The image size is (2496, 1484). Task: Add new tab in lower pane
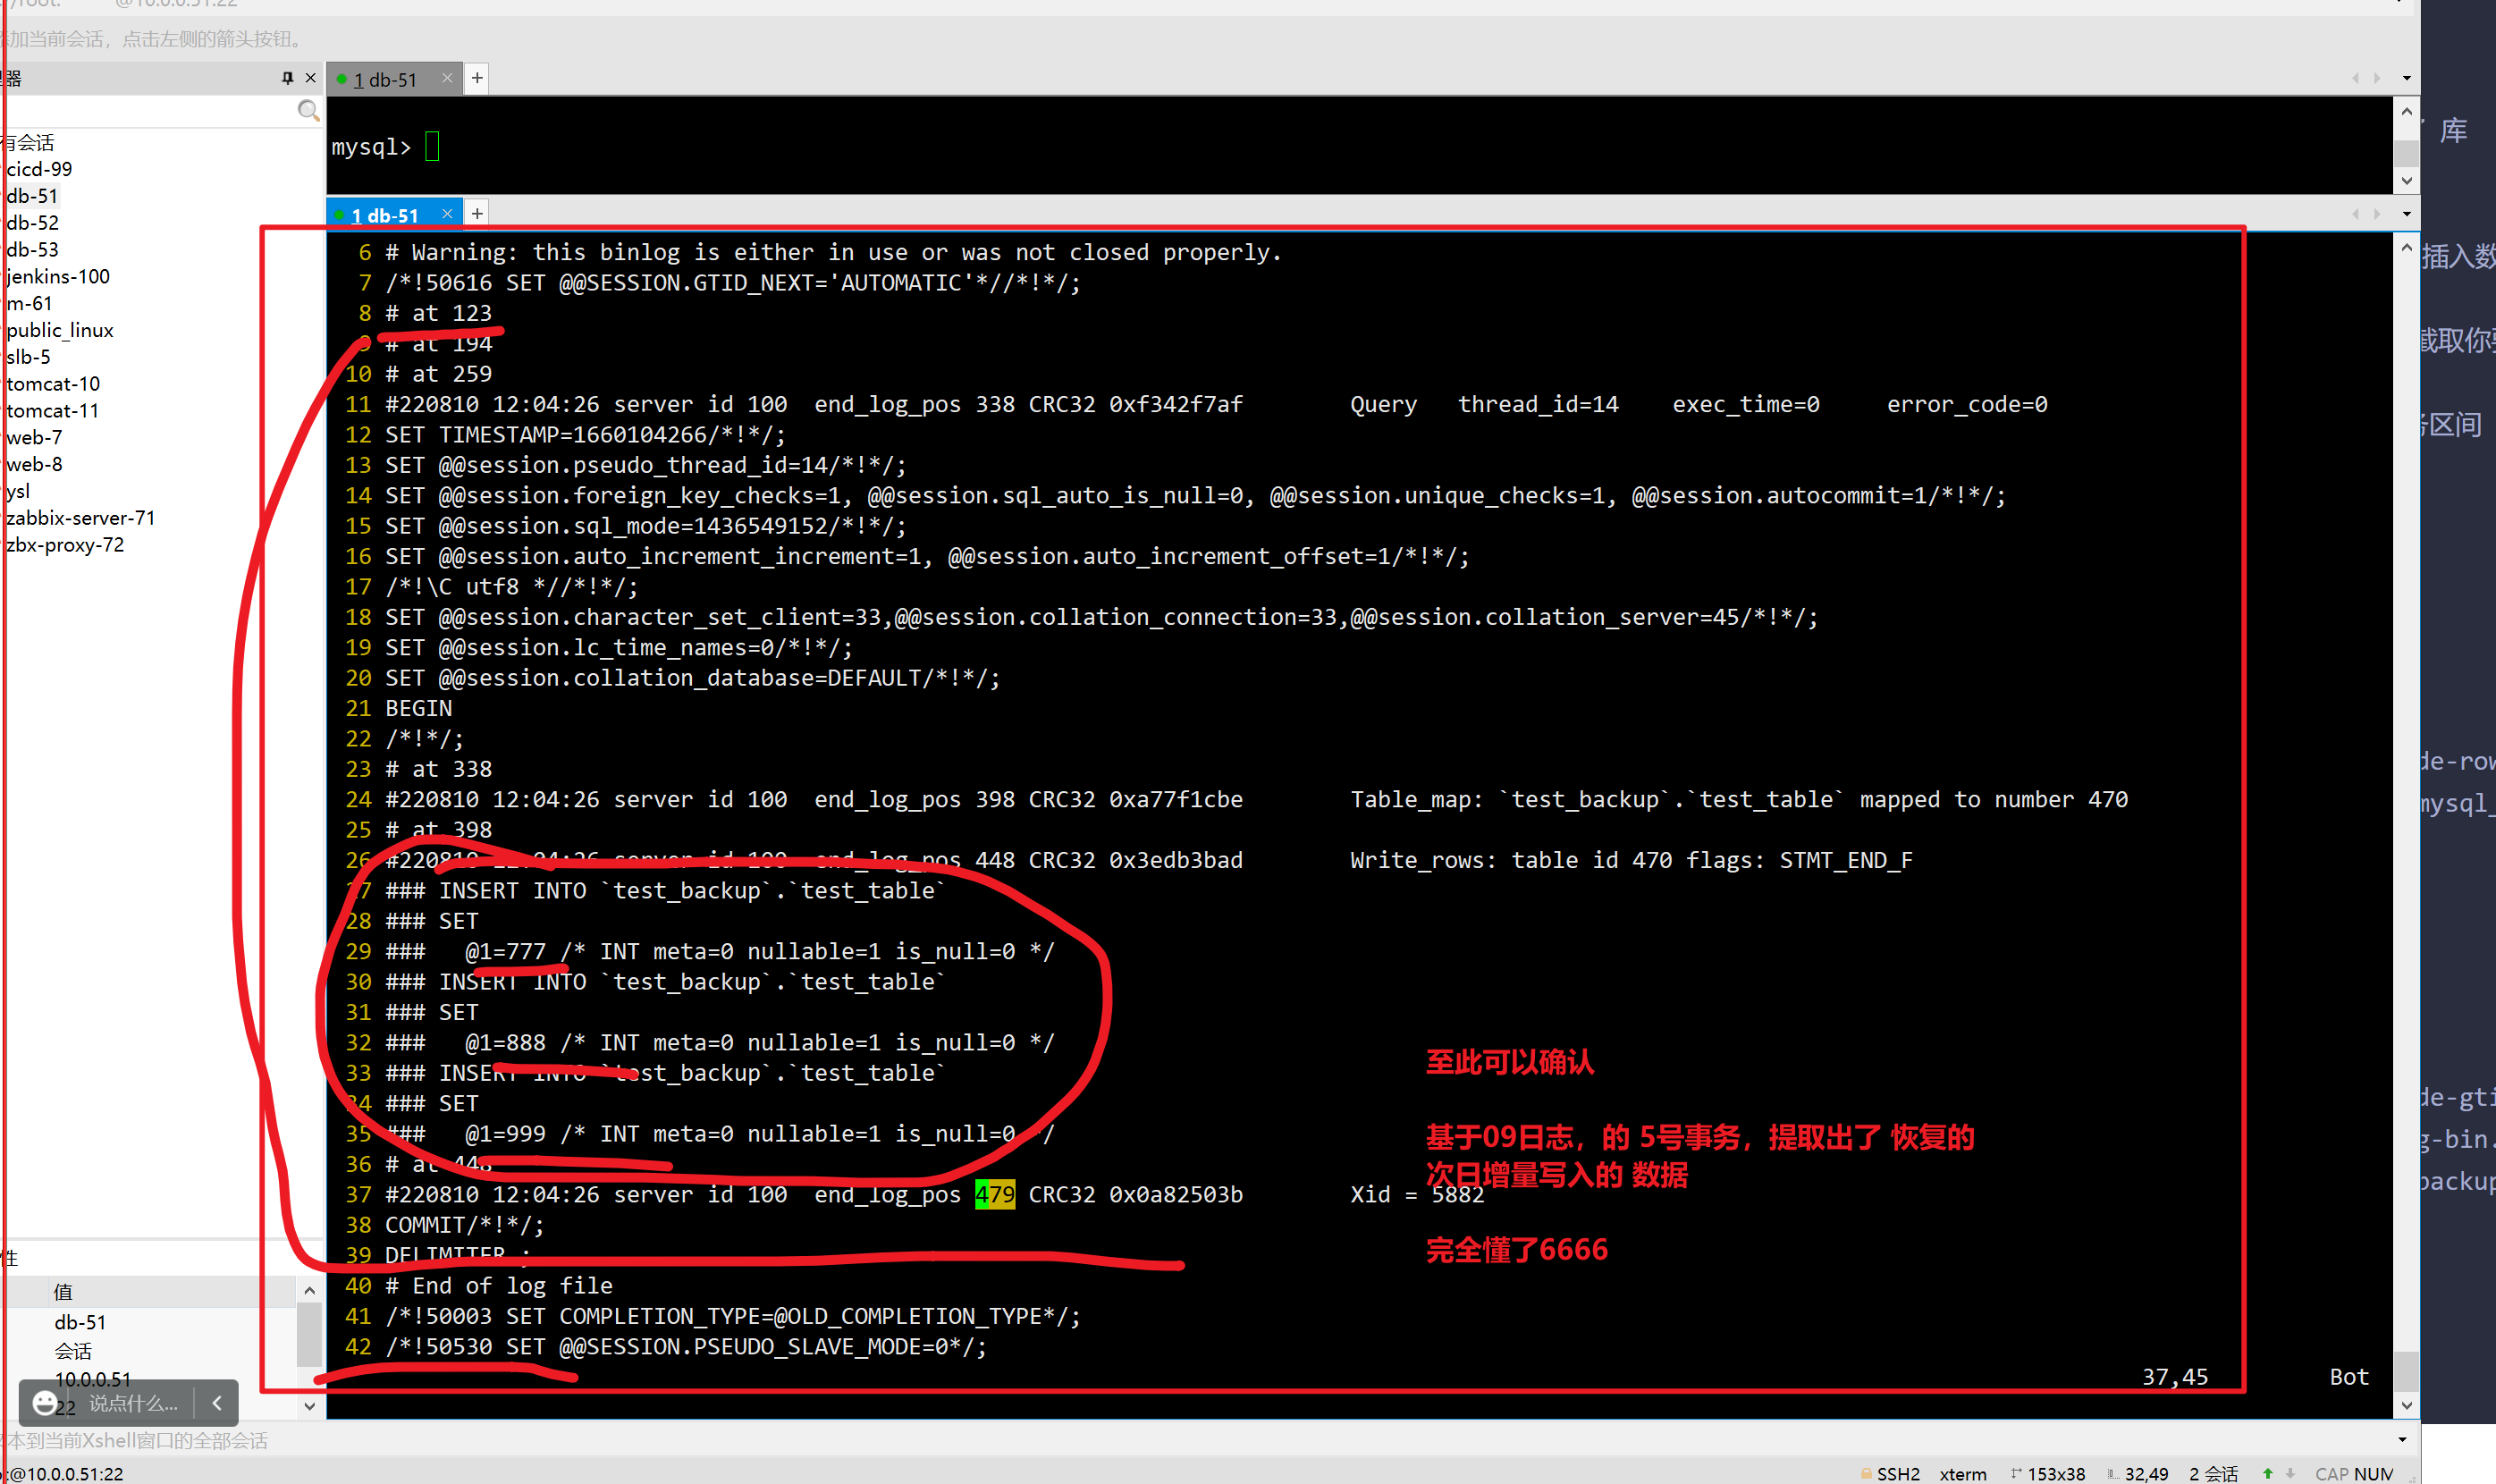[477, 213]
